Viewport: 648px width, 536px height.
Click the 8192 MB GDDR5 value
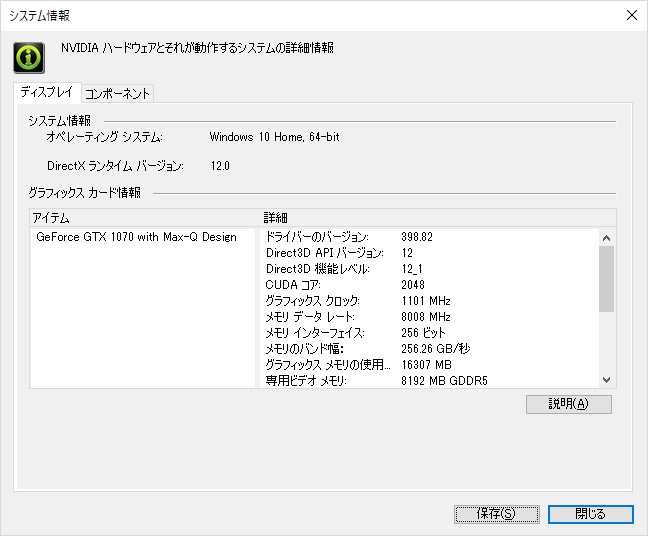tap(444, 381)
